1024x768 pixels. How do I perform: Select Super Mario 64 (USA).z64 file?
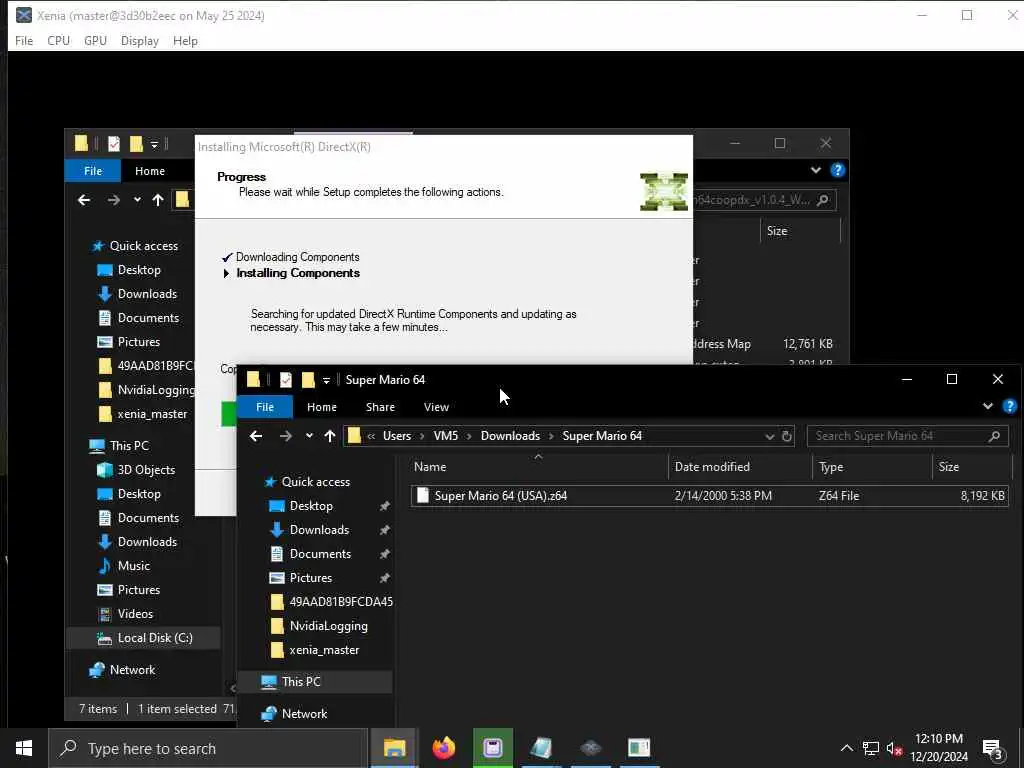click(710, 496)
